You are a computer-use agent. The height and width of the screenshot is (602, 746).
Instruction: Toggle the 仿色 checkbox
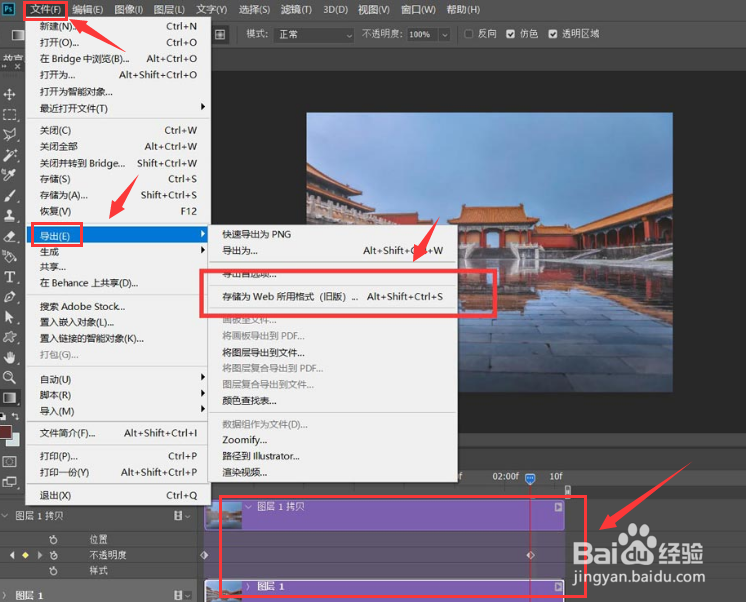click(x=510, y=34)
